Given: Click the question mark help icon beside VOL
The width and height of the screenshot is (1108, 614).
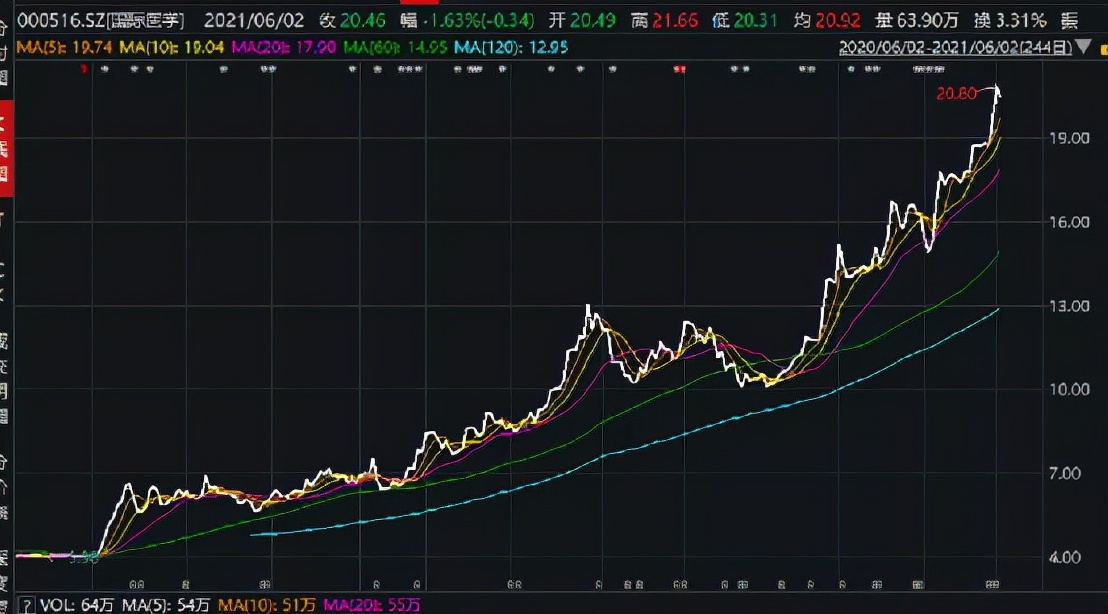Looking at the screenshot, I should pos(27,605).
